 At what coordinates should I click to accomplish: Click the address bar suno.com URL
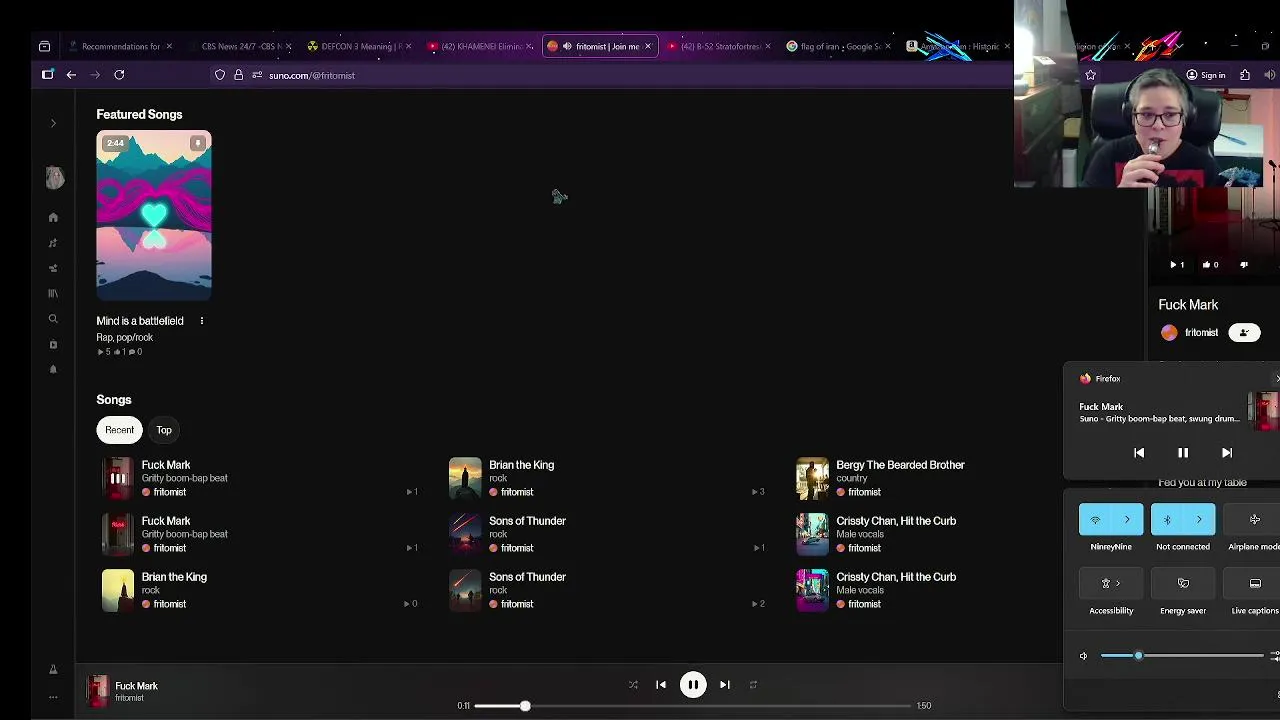[x=311, y=75]
